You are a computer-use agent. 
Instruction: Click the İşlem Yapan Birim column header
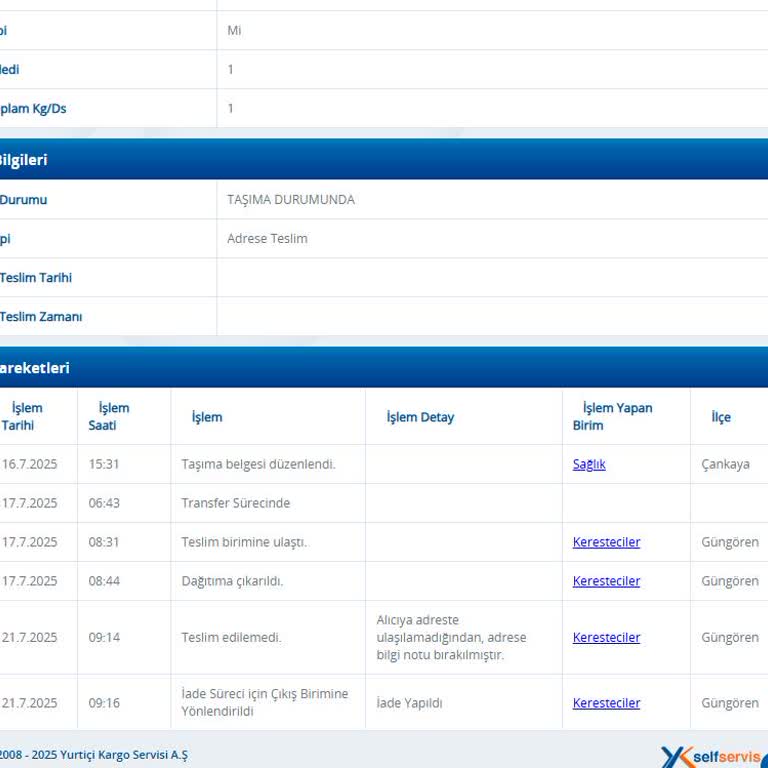(x=612, y=416)
